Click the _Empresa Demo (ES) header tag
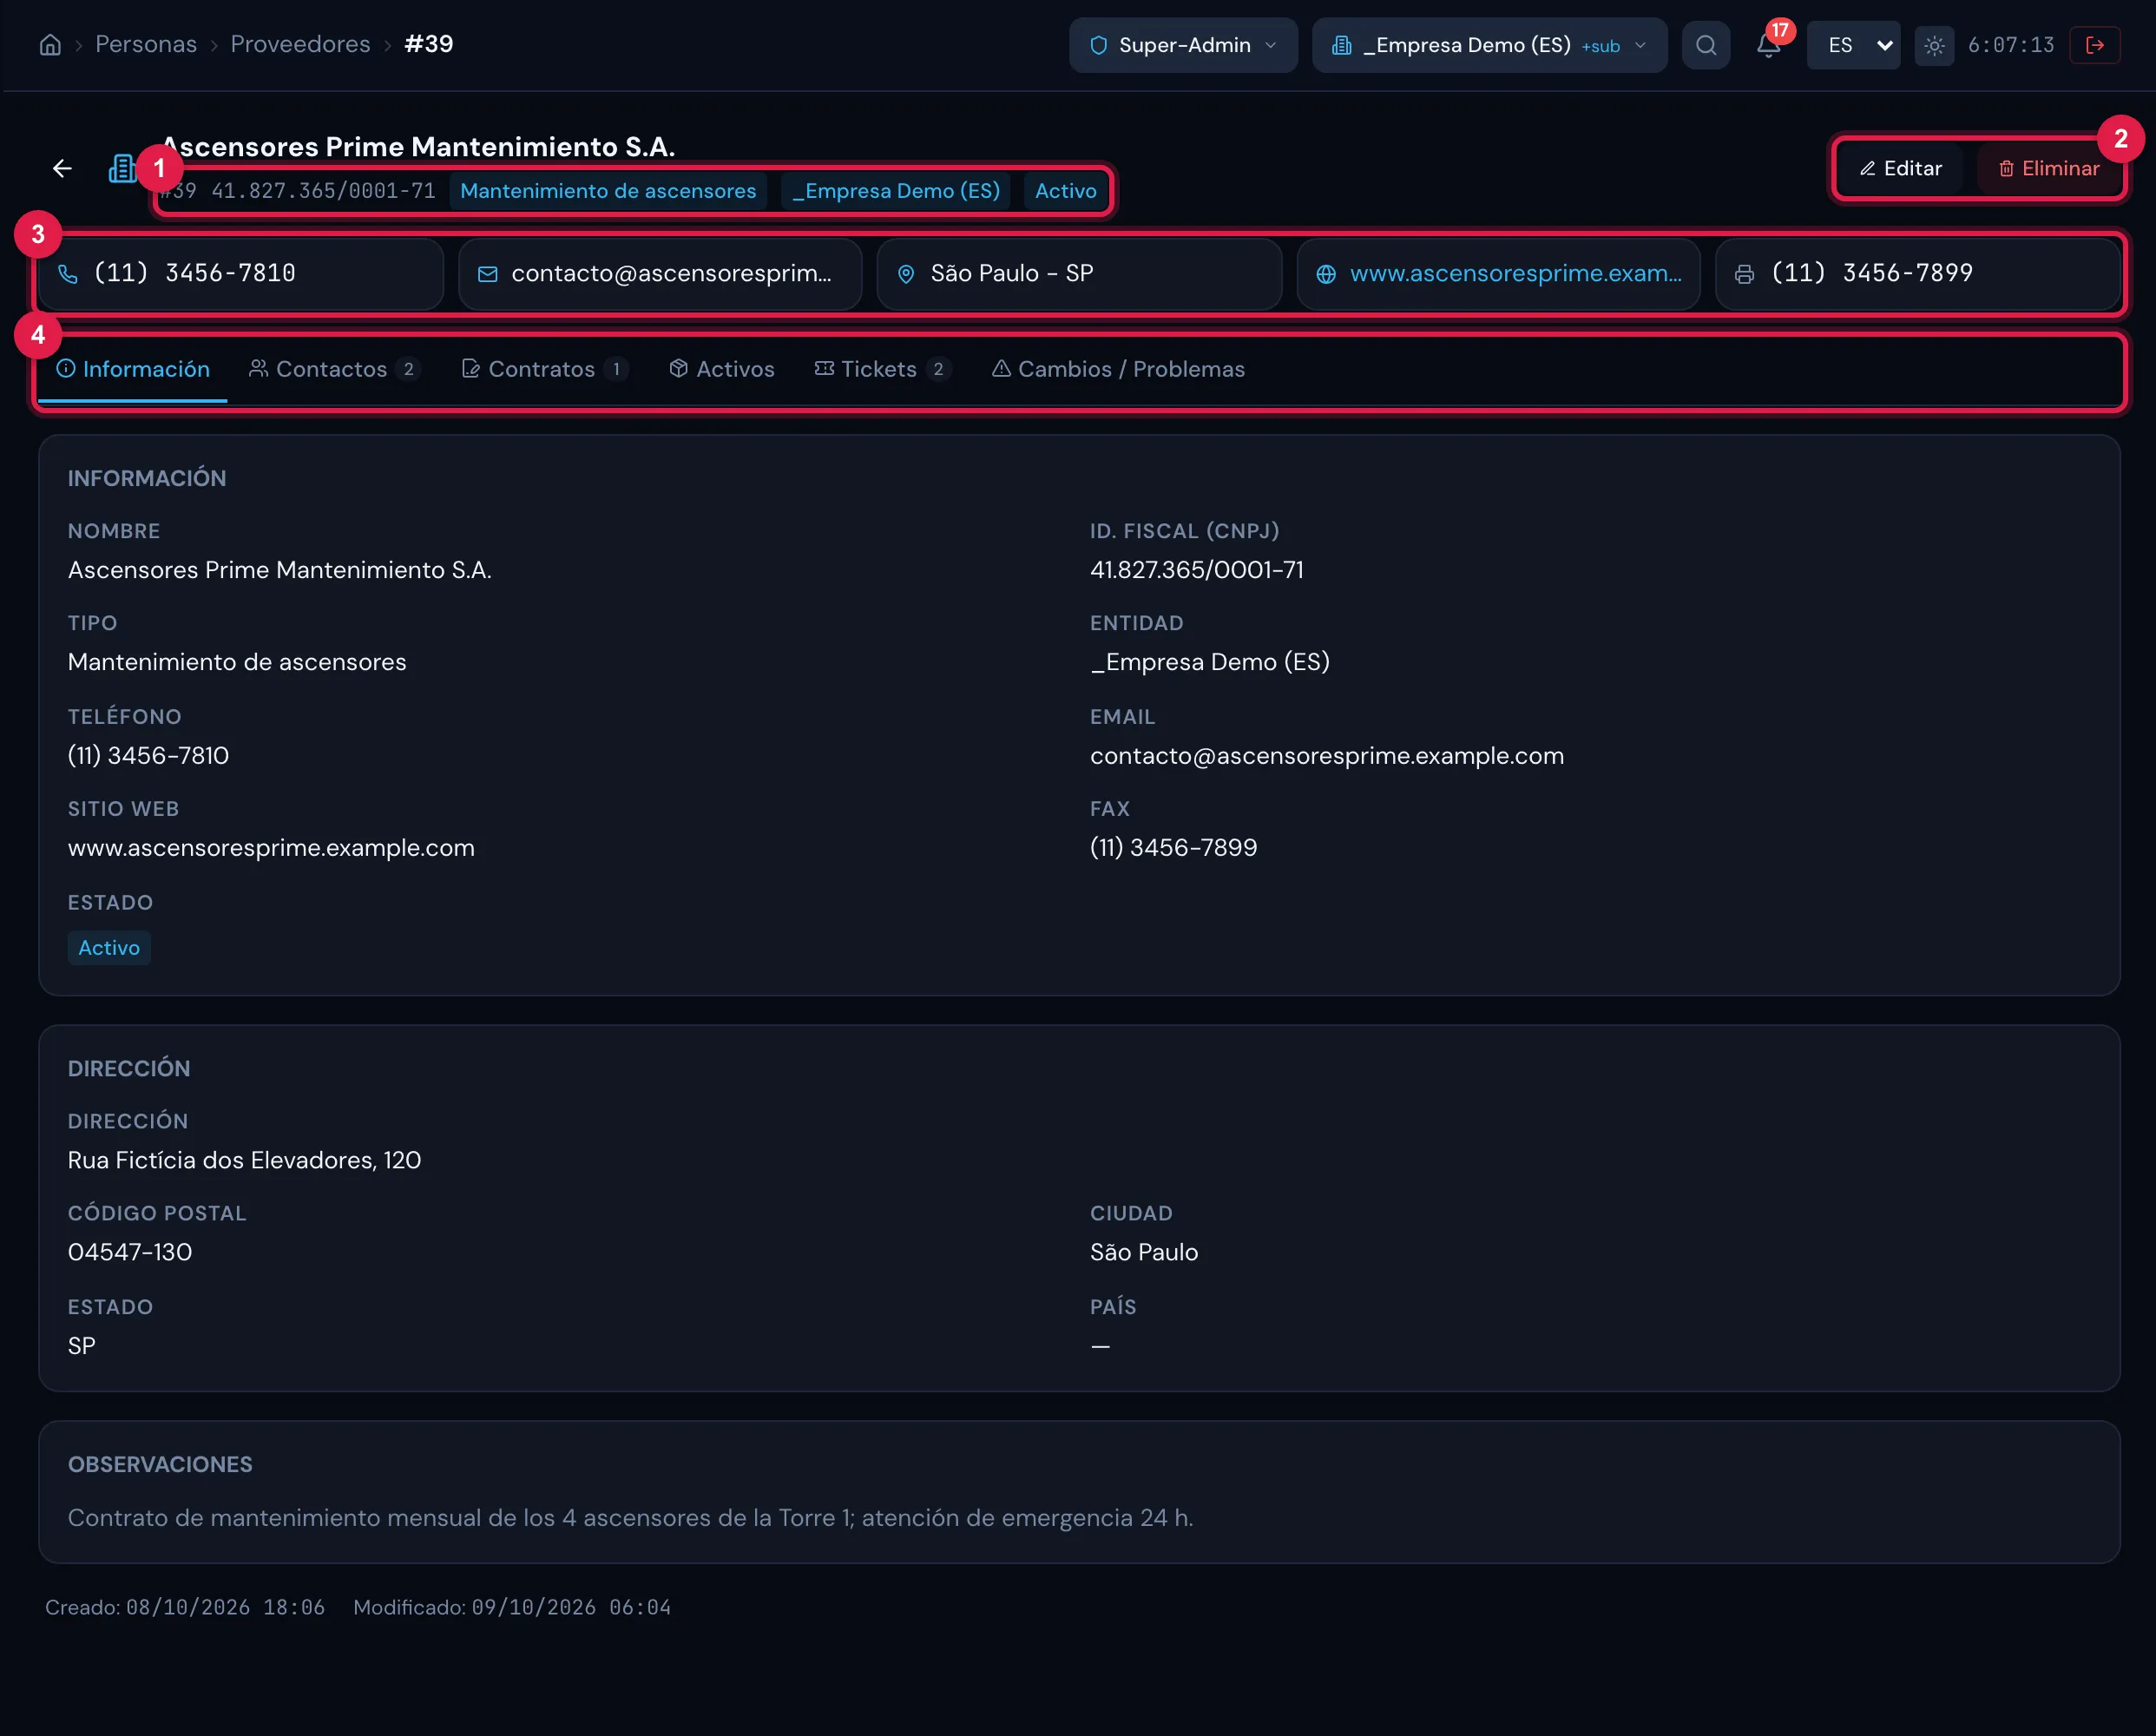This screenshot has width=2156, height=1736. 896,191
